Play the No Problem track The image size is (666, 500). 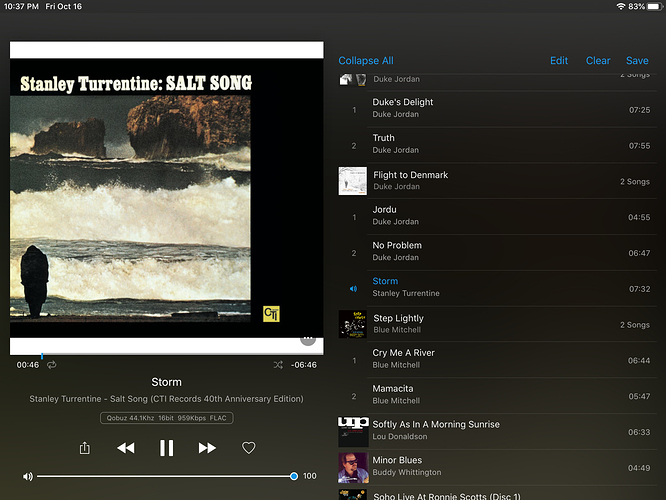pos(497,252)
